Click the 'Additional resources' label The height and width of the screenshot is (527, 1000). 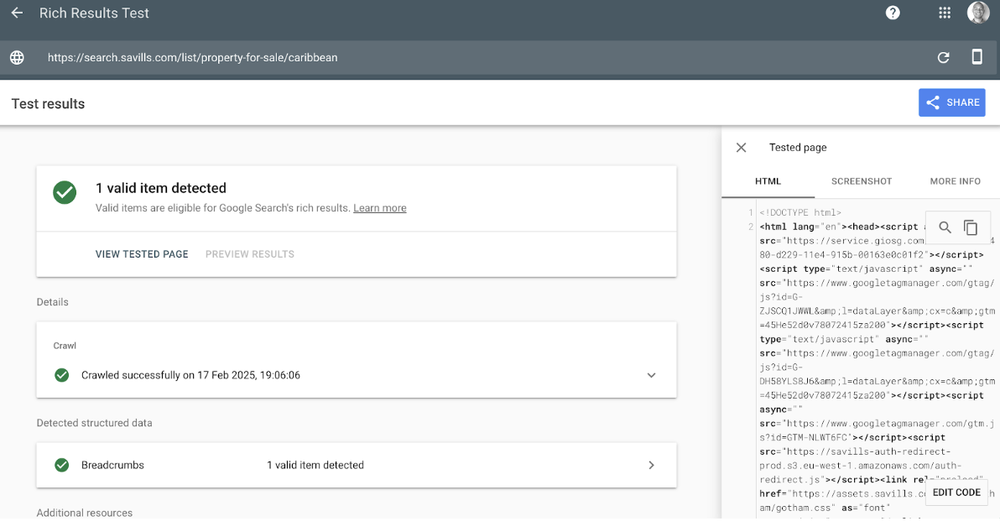[x=84, y=513]
